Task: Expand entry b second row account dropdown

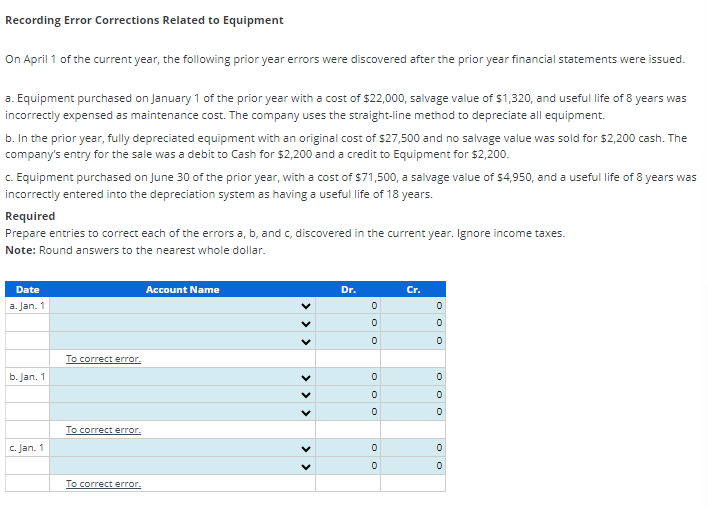Action: pyautogui.click(x=182, y=394)
